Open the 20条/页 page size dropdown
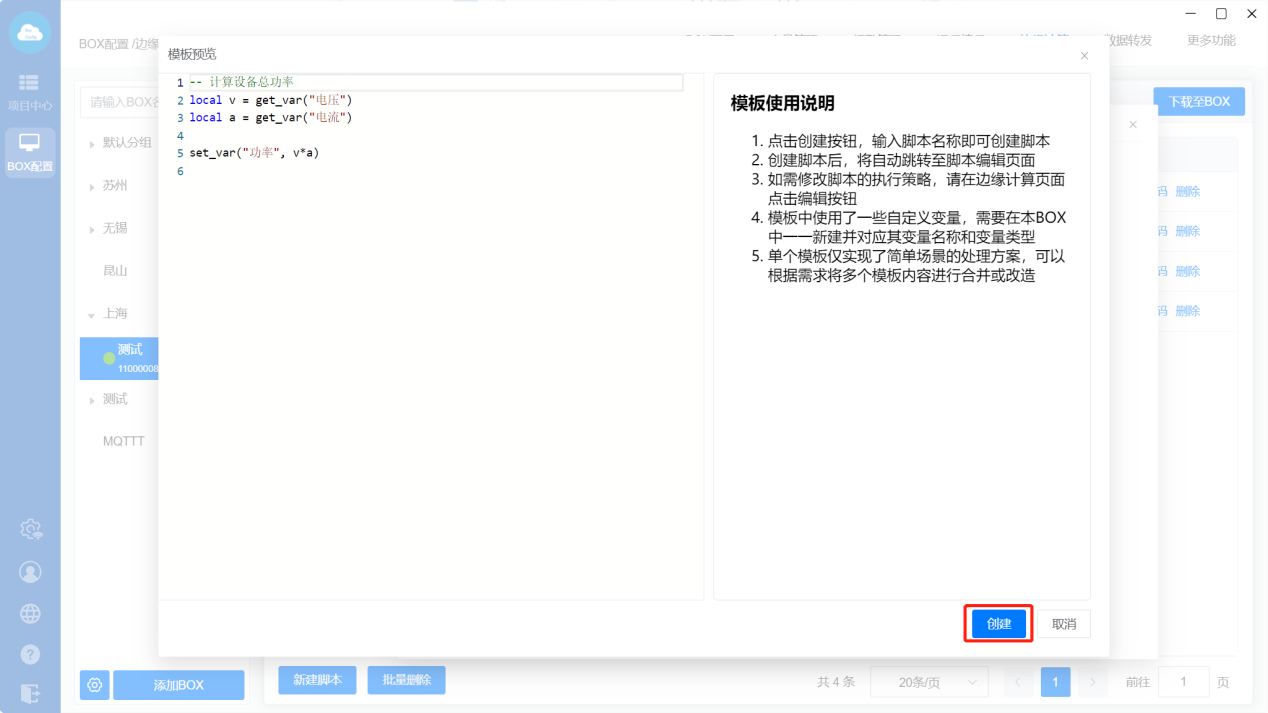Image resolution: width=1268 pixels, height=713 pixels. [x=928, y=682]
